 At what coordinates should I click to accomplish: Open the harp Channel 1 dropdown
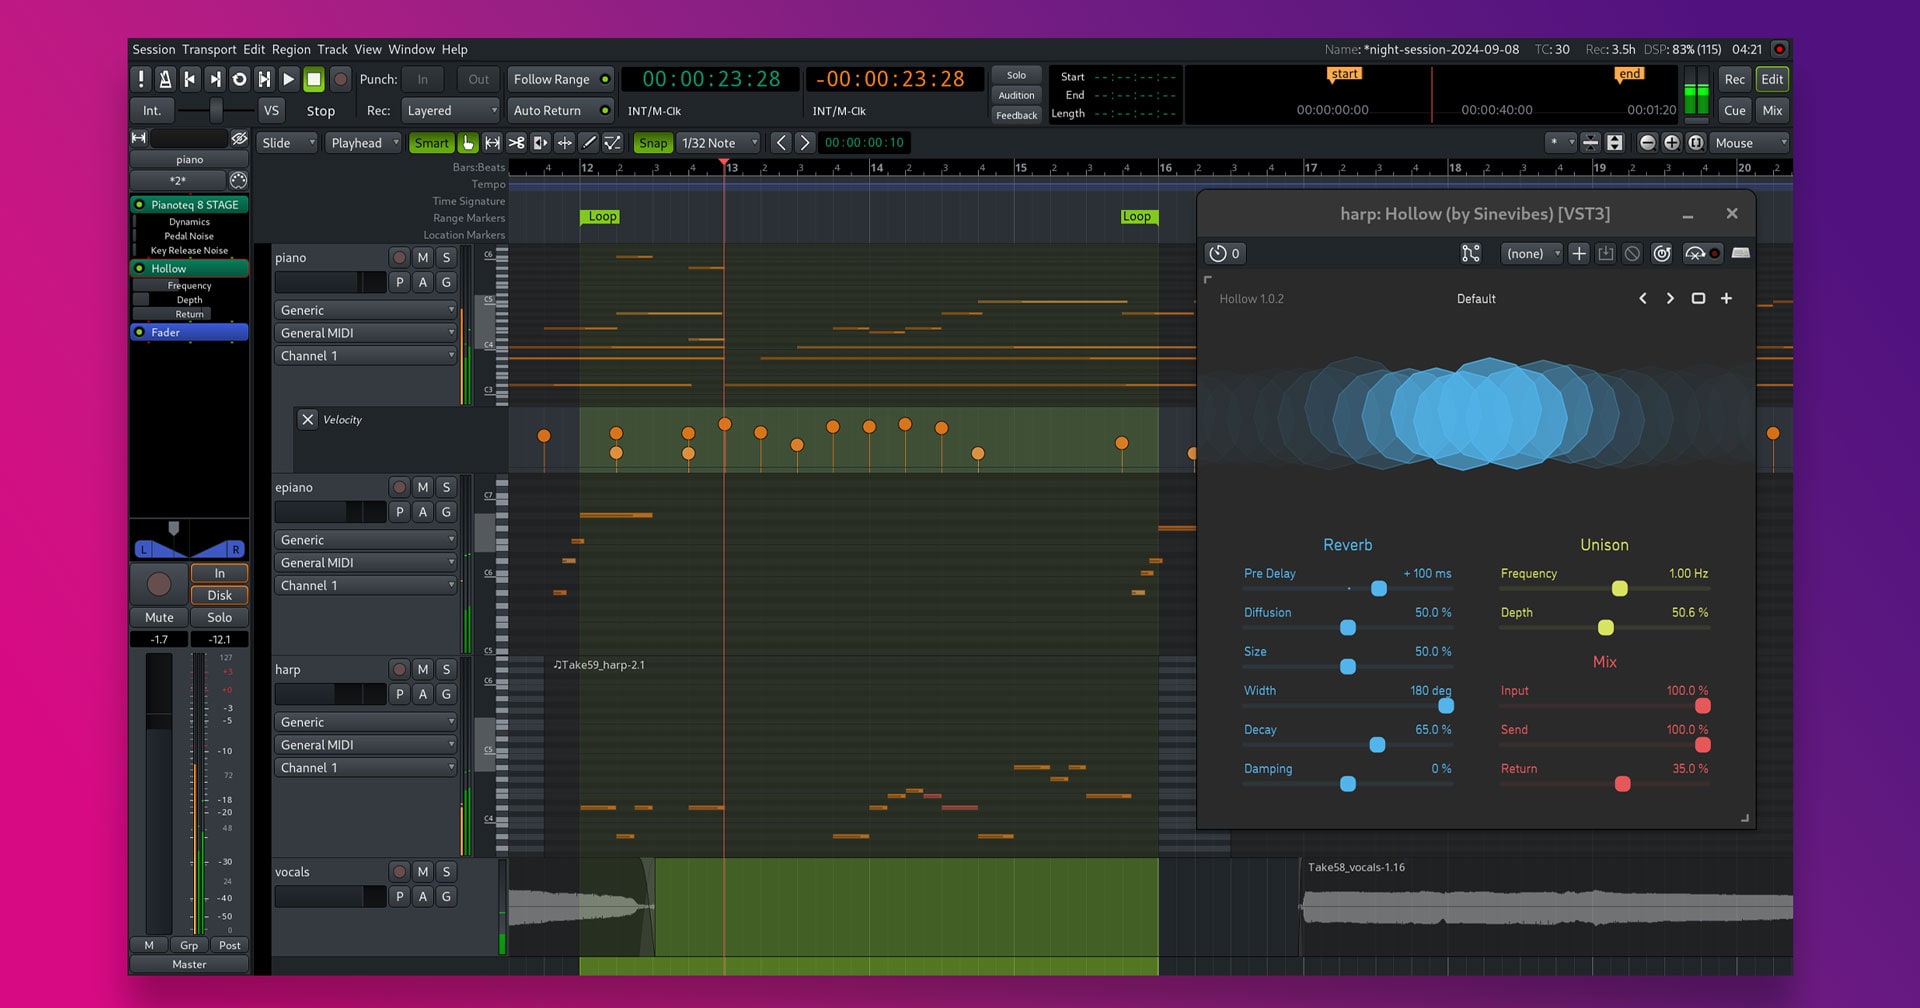pos(366,768)
